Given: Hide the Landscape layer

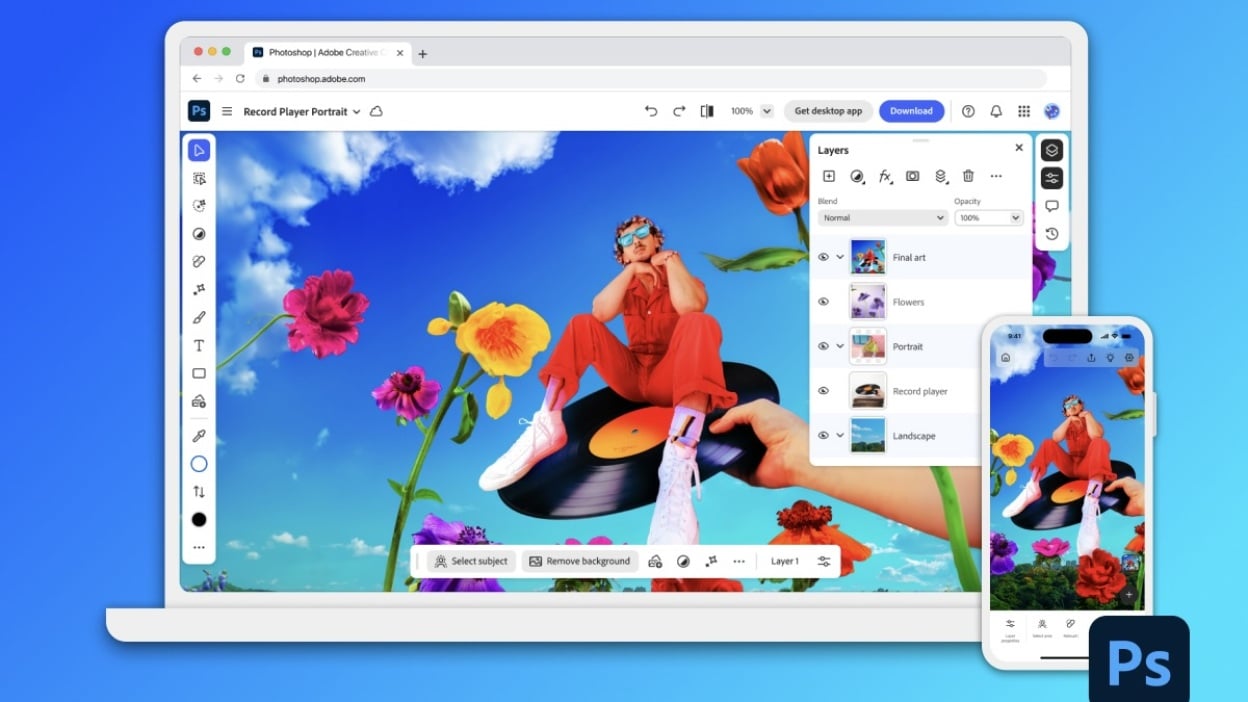Looking at the screenshot, I should pyautogui.click(x=824, y=436).
